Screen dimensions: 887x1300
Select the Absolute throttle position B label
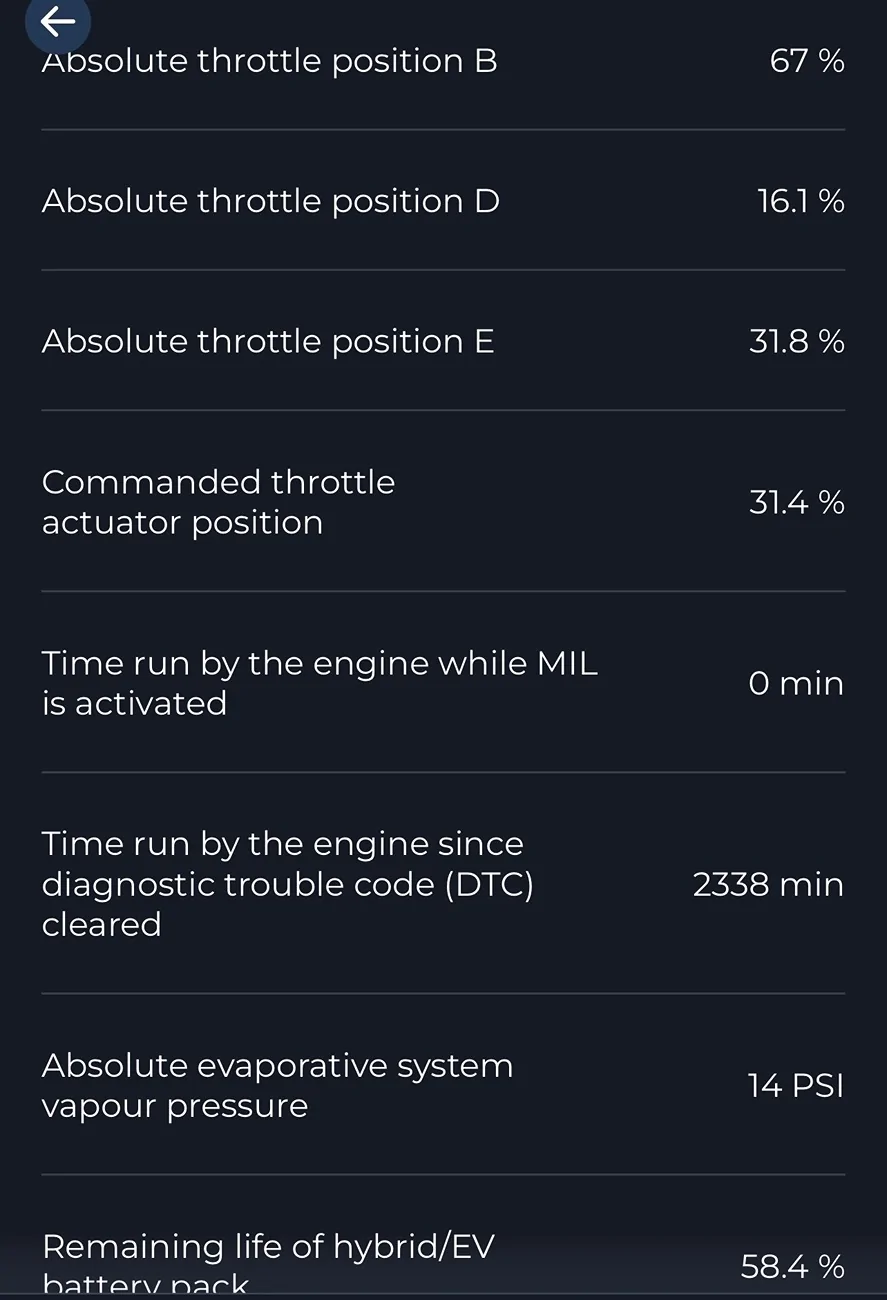click(269, 62)
